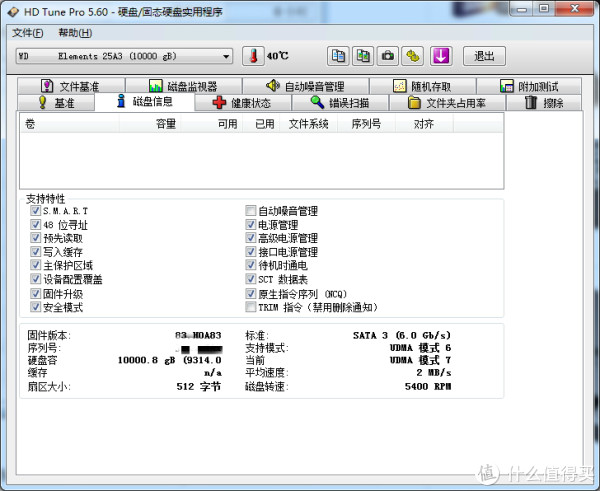Toggle the 高级电源管理 checkbox

[251, 238]
